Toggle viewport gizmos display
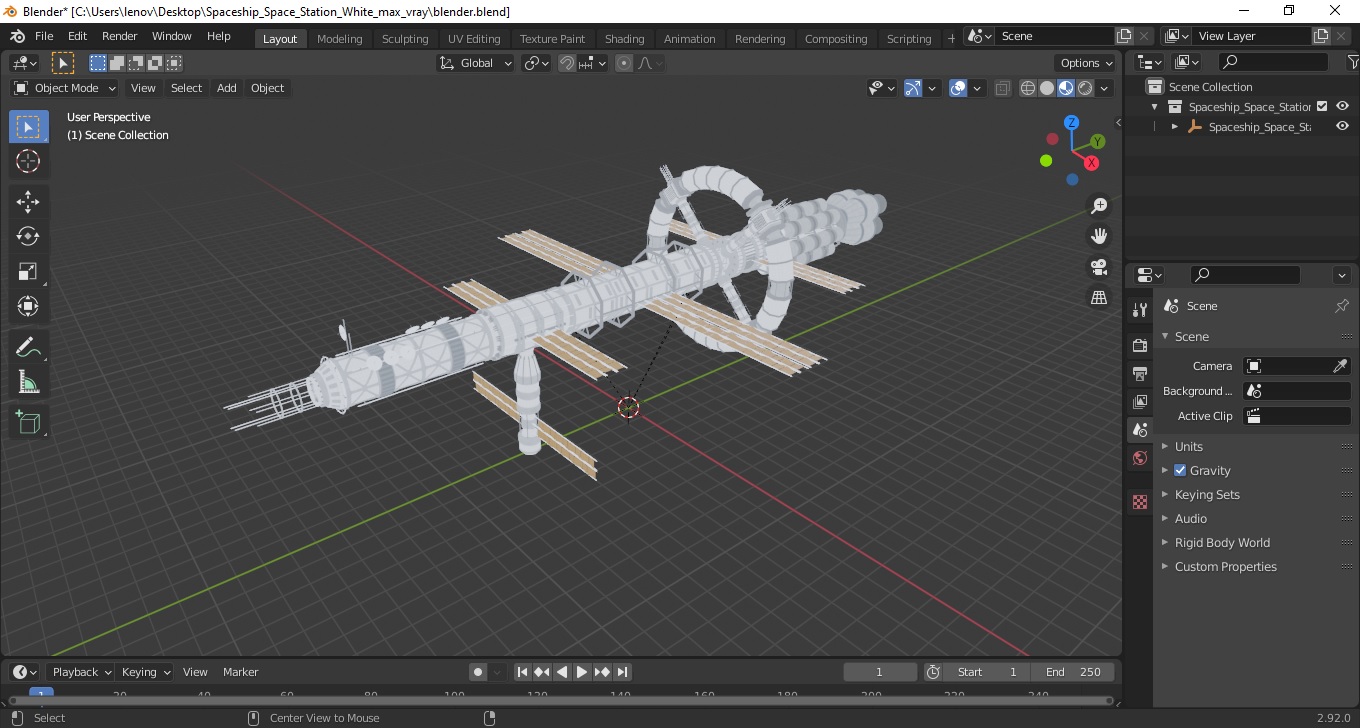 pos(913,88)
